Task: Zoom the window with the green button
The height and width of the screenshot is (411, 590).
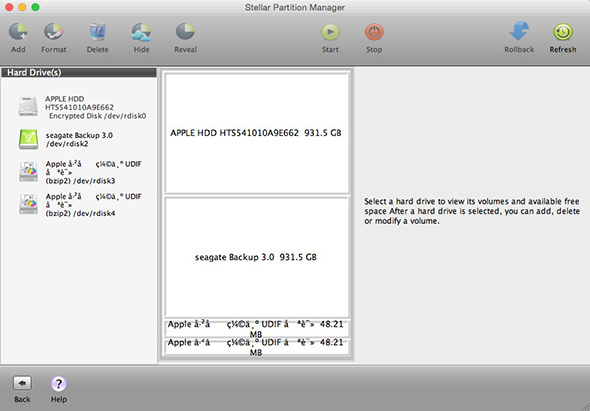Action: tap(35, 7)
